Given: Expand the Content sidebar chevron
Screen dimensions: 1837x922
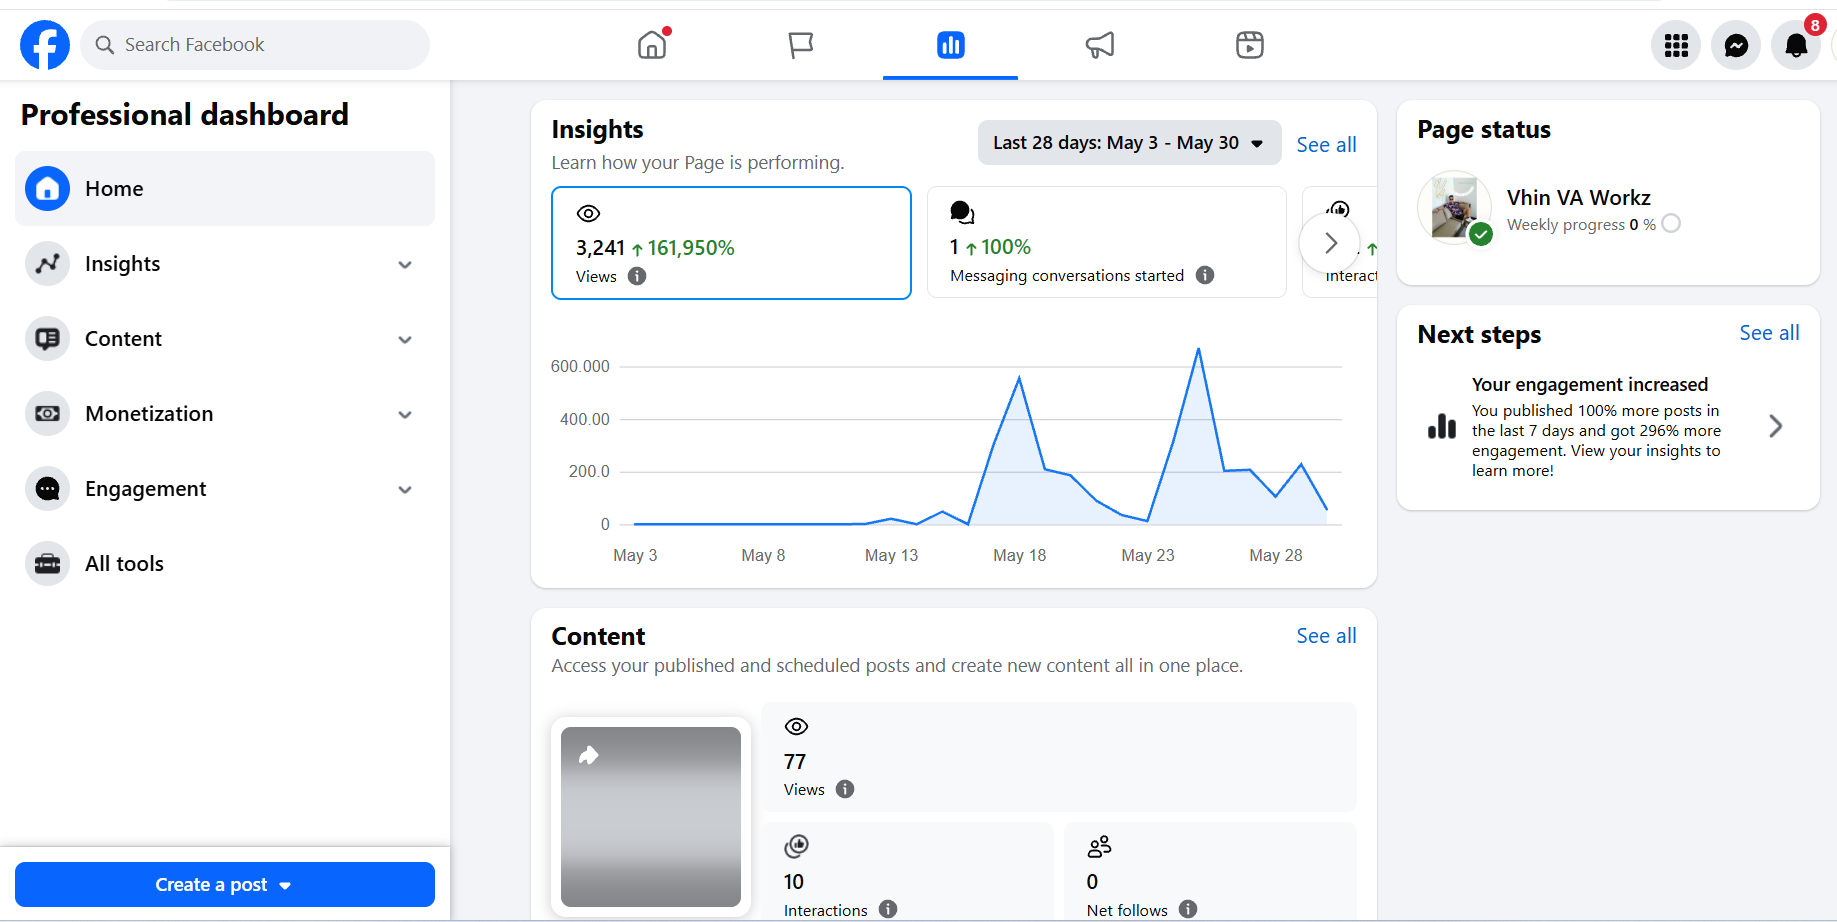Looking at the screenshot, I should [405, 340].
